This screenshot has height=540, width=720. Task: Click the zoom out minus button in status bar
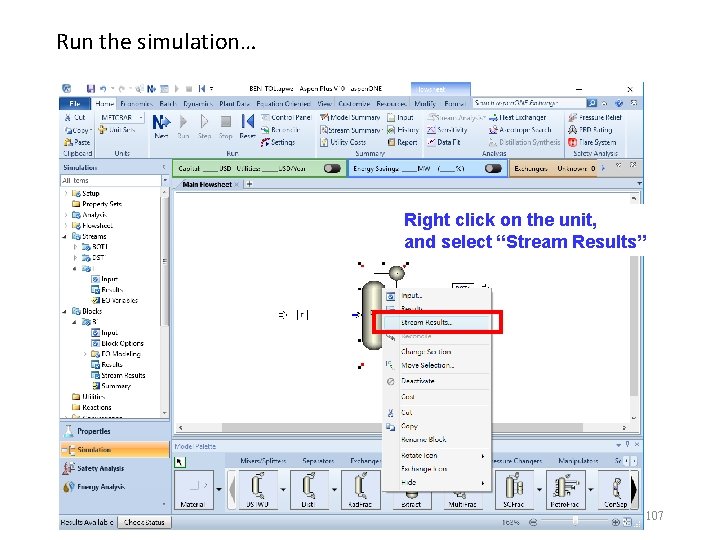point(533,522)
